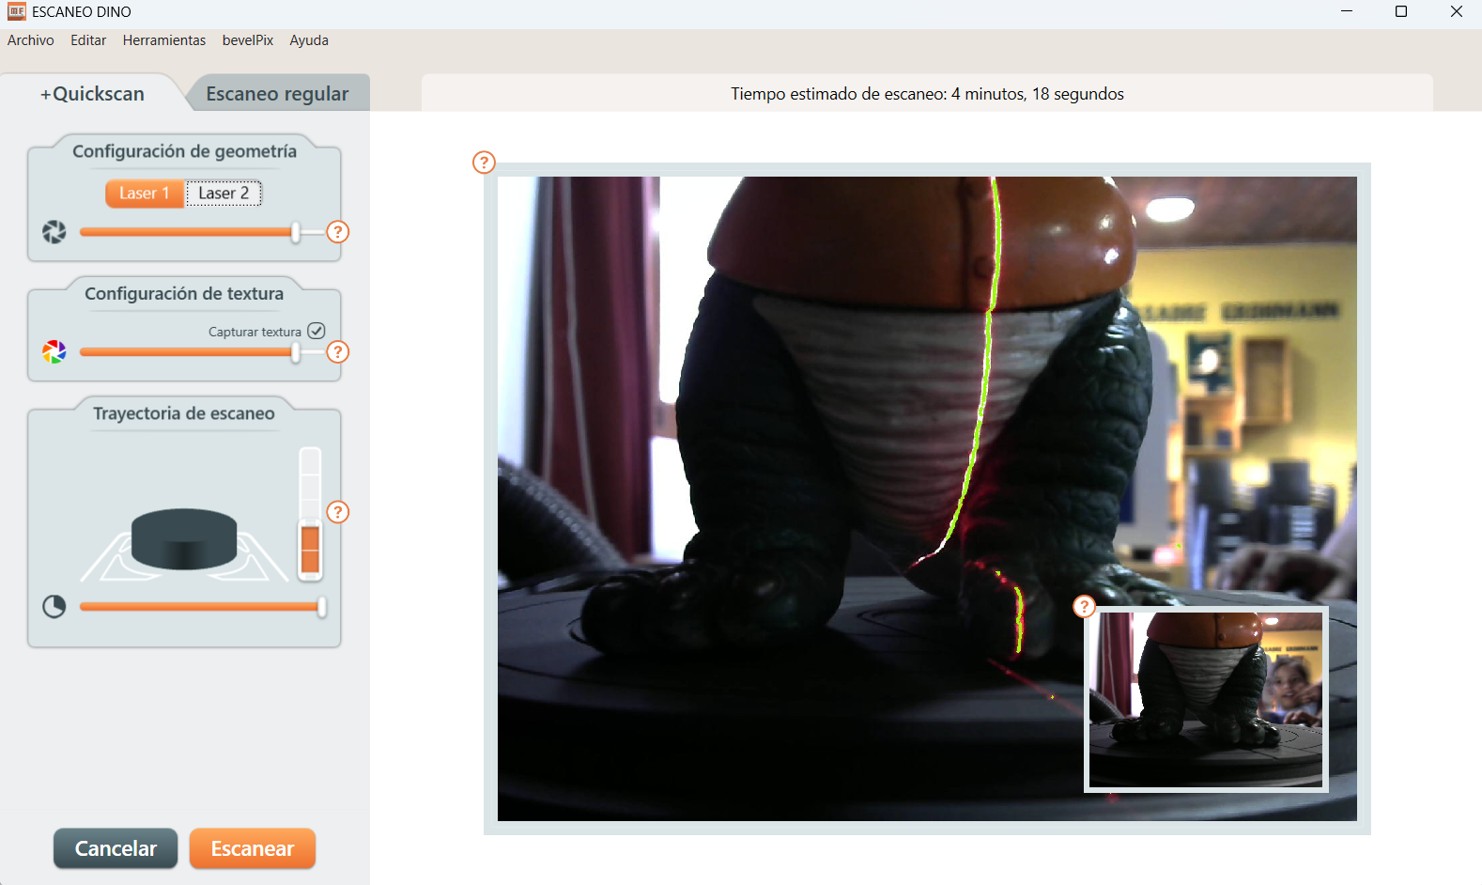Close the ESCANEO DINO window
This screenshot has width=1482, height=885.
pos(1456,12)
